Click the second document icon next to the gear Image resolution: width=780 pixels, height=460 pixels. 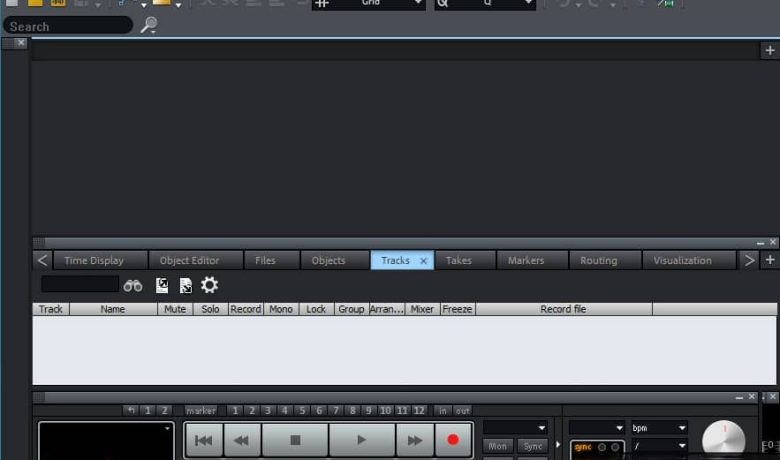click(186, 285)
